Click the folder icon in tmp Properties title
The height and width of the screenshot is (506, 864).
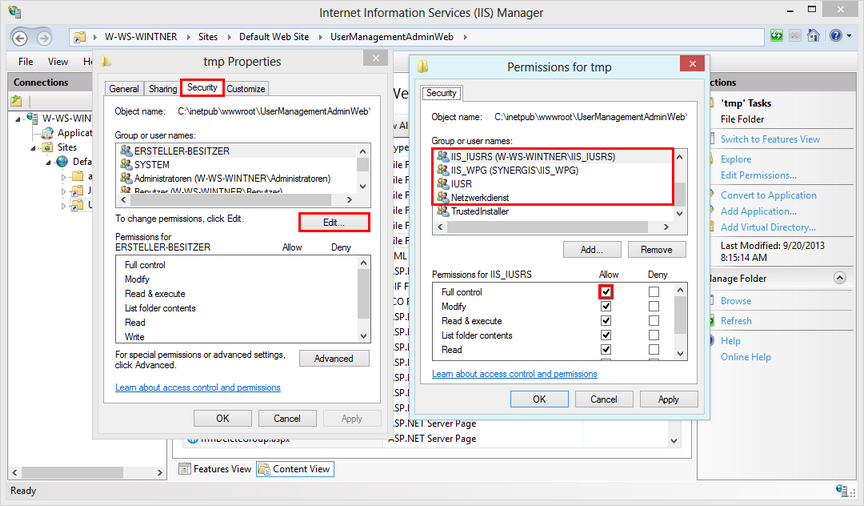(x=106, y=61)
